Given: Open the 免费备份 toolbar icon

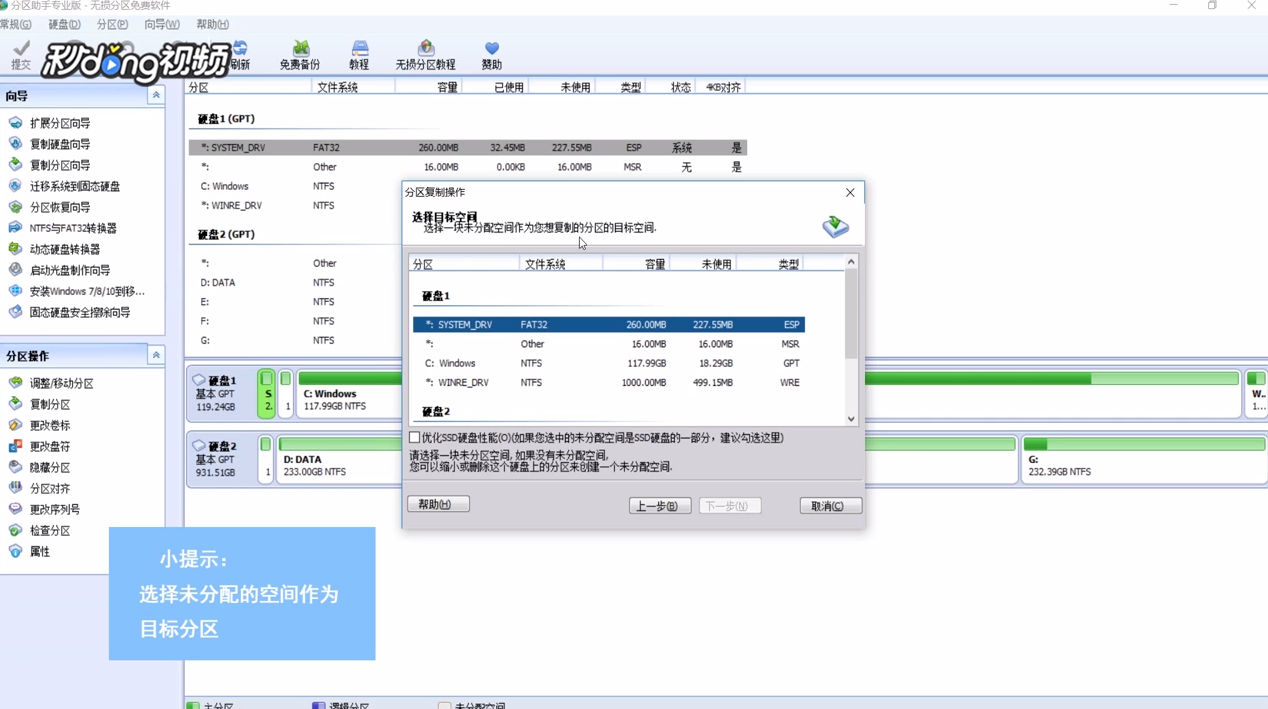Looking at the screenshot, I should (300, 55).
